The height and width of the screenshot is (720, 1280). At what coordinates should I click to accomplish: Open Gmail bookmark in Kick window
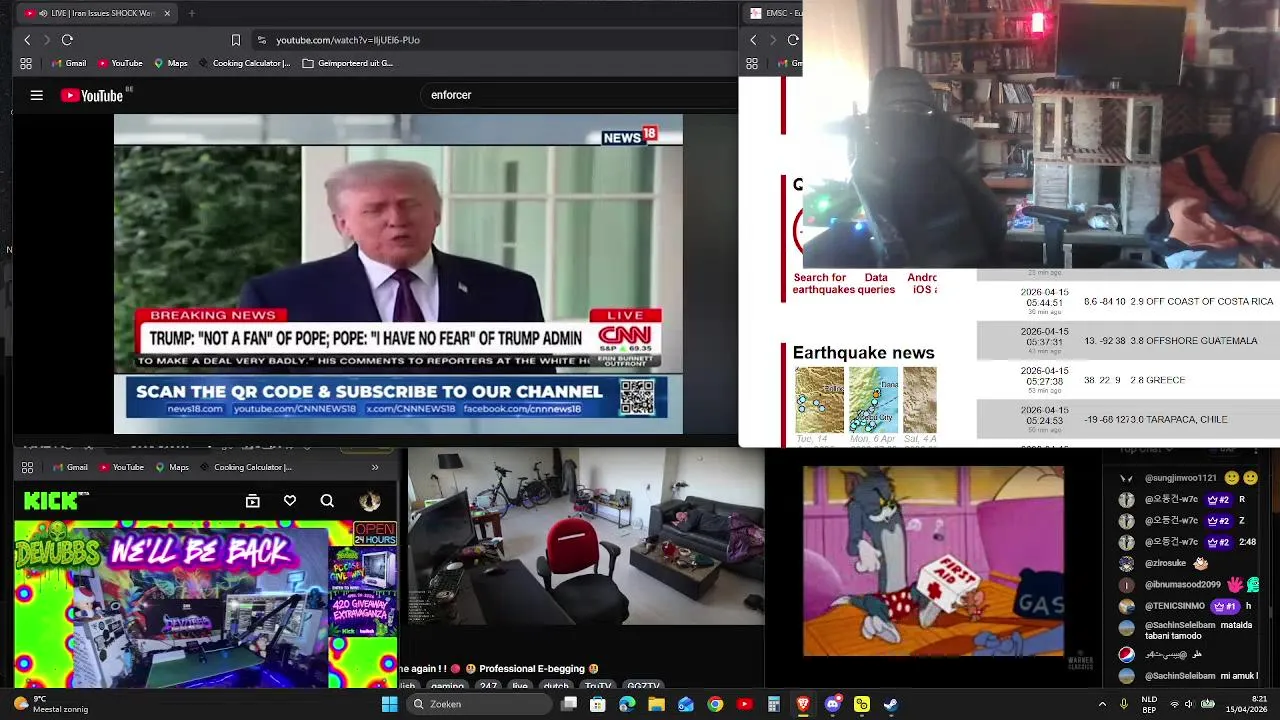coord(70,467)
